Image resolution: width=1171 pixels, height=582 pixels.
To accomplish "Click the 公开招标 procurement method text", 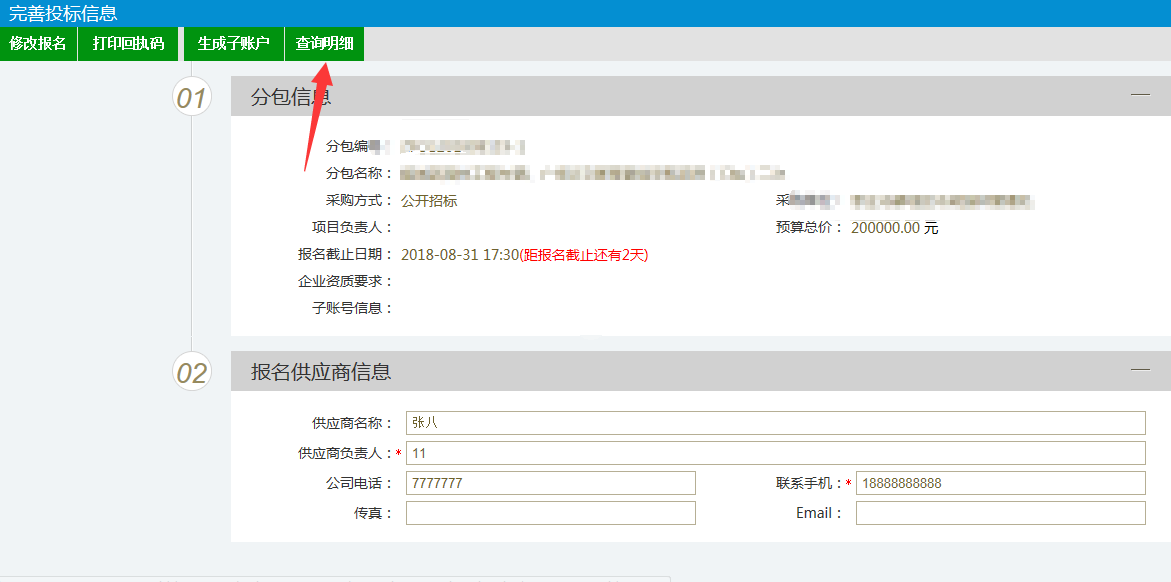I will (x=429, y=201).
